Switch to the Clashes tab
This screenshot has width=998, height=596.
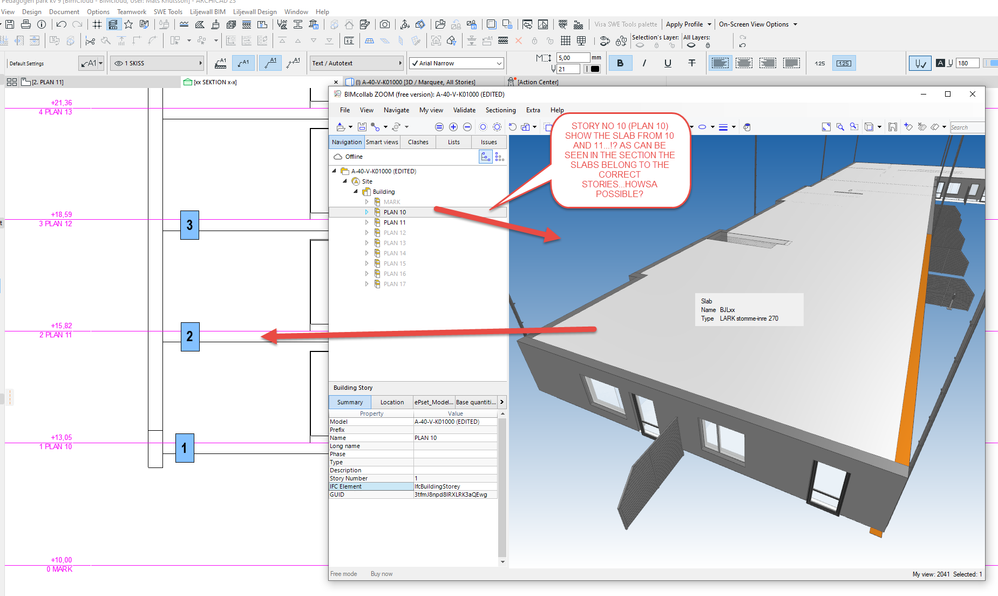pyautogui.click(x=419, y=142)
